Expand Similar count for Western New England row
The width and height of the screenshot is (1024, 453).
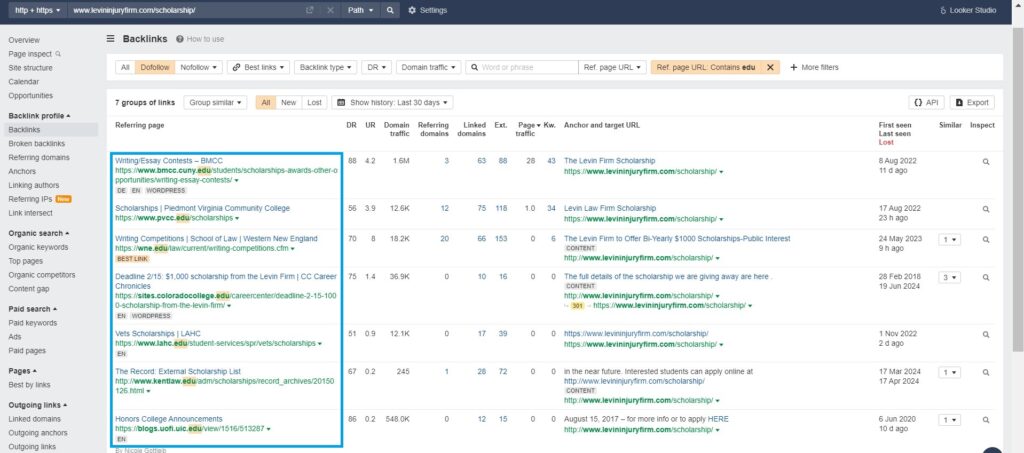click(950, 240)
